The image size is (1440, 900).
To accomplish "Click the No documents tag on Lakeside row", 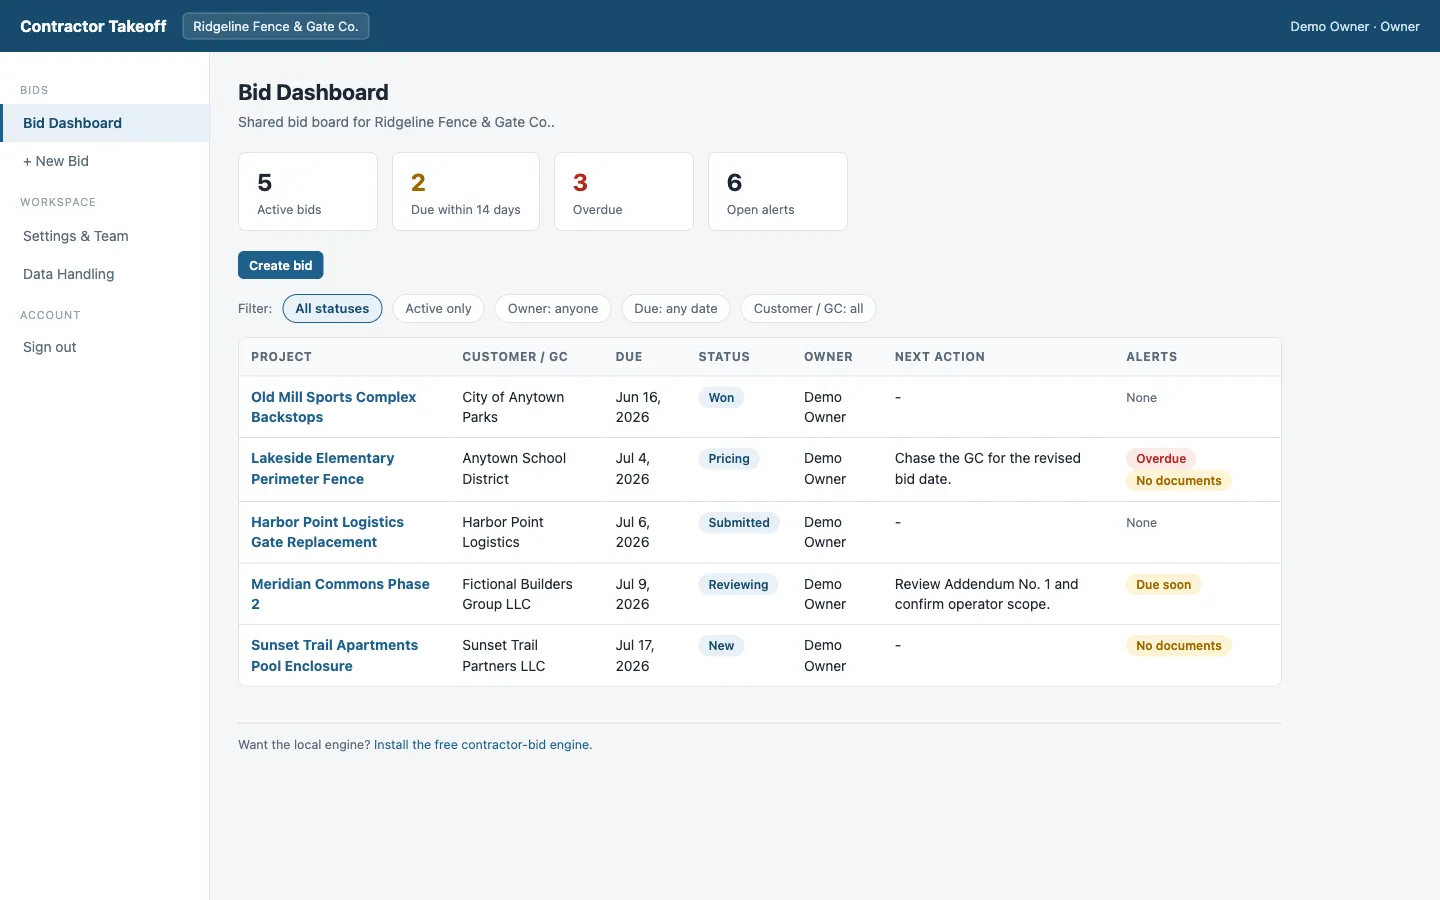I will tap(1179, 480).
